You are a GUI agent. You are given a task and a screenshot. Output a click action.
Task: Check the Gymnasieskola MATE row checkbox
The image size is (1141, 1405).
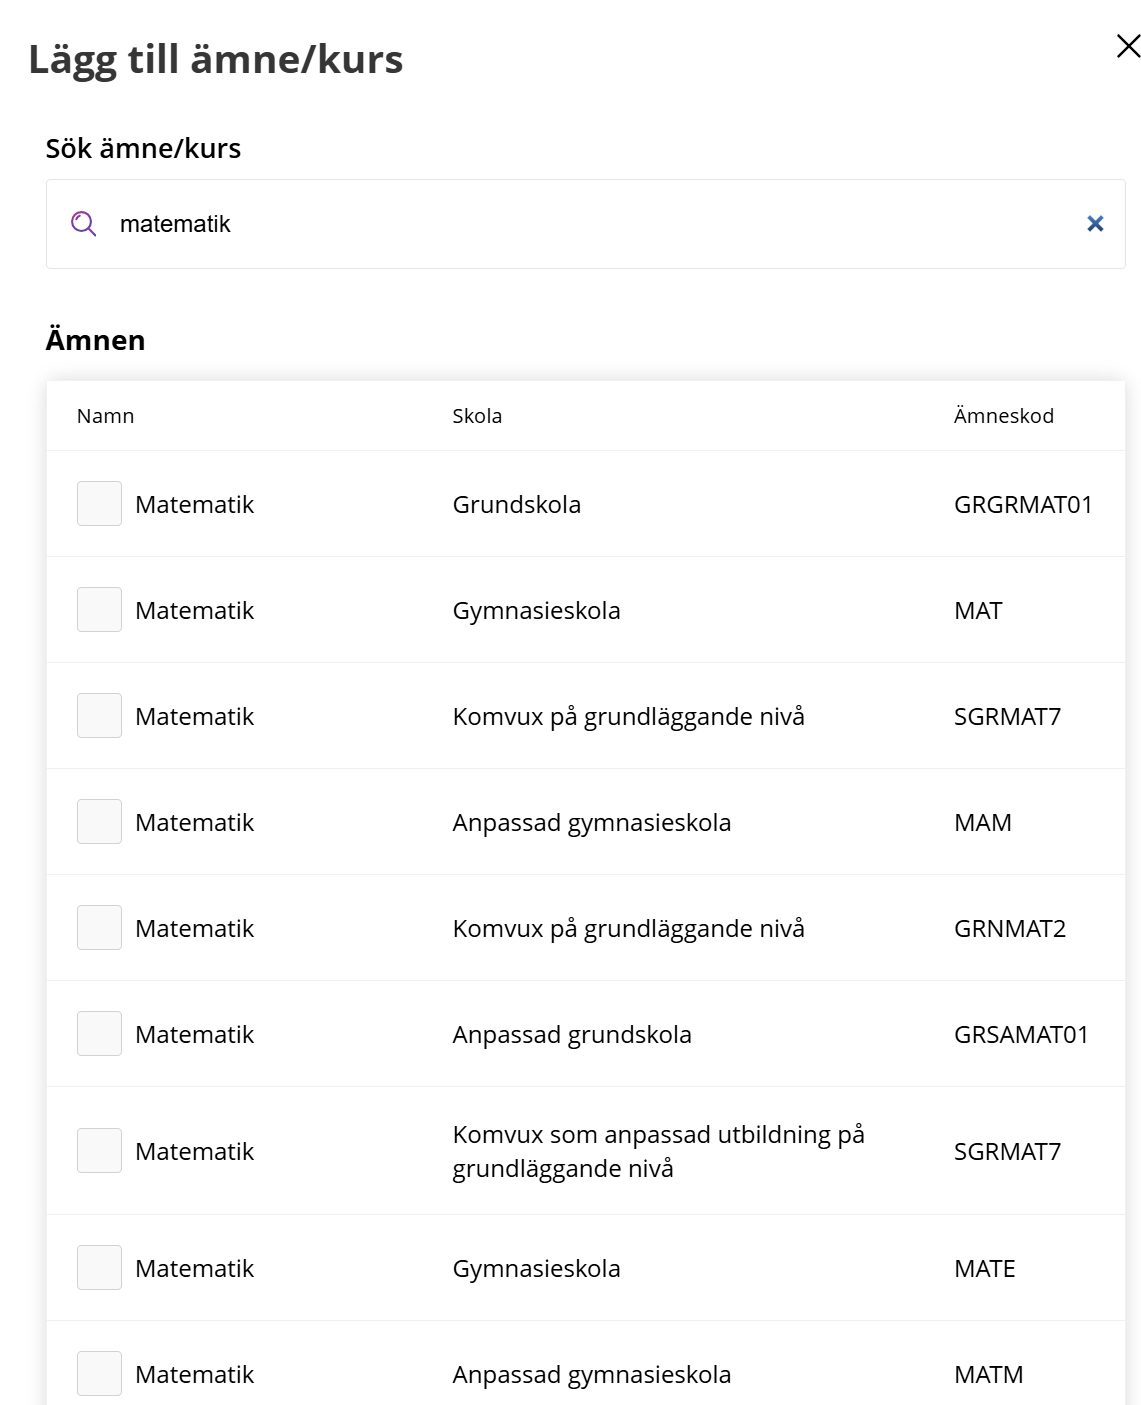tap(99, 1267)
